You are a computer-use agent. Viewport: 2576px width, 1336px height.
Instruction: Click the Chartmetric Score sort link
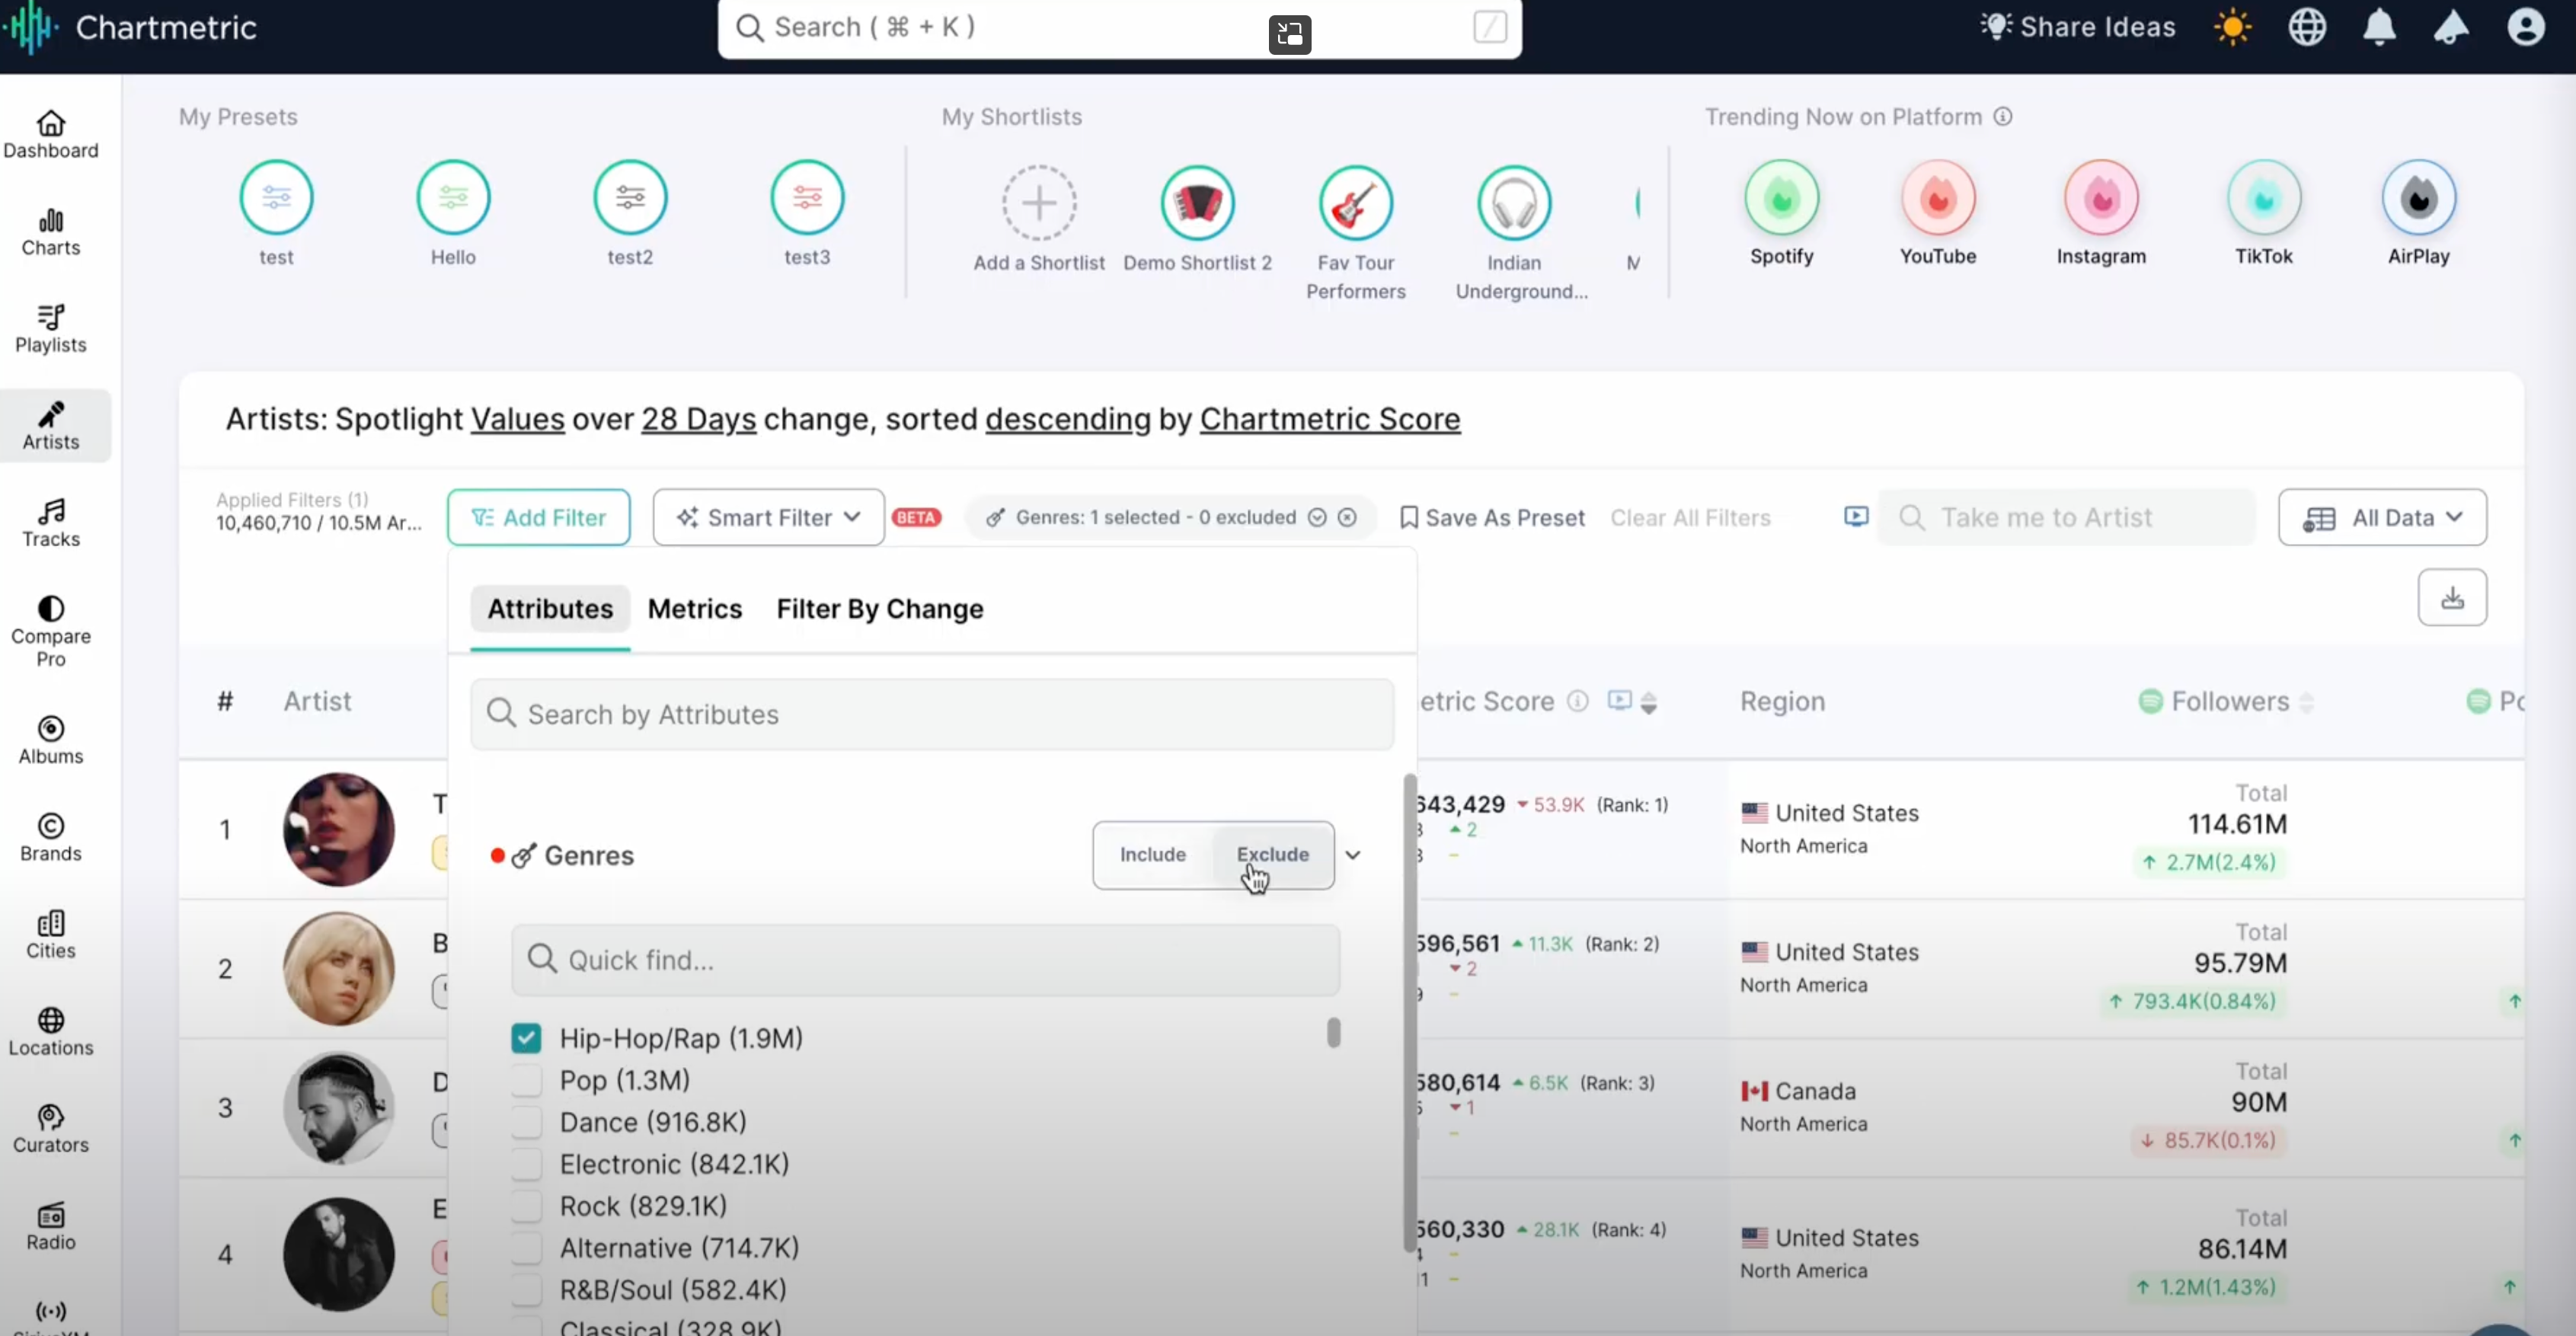(x=1329, y=419)
